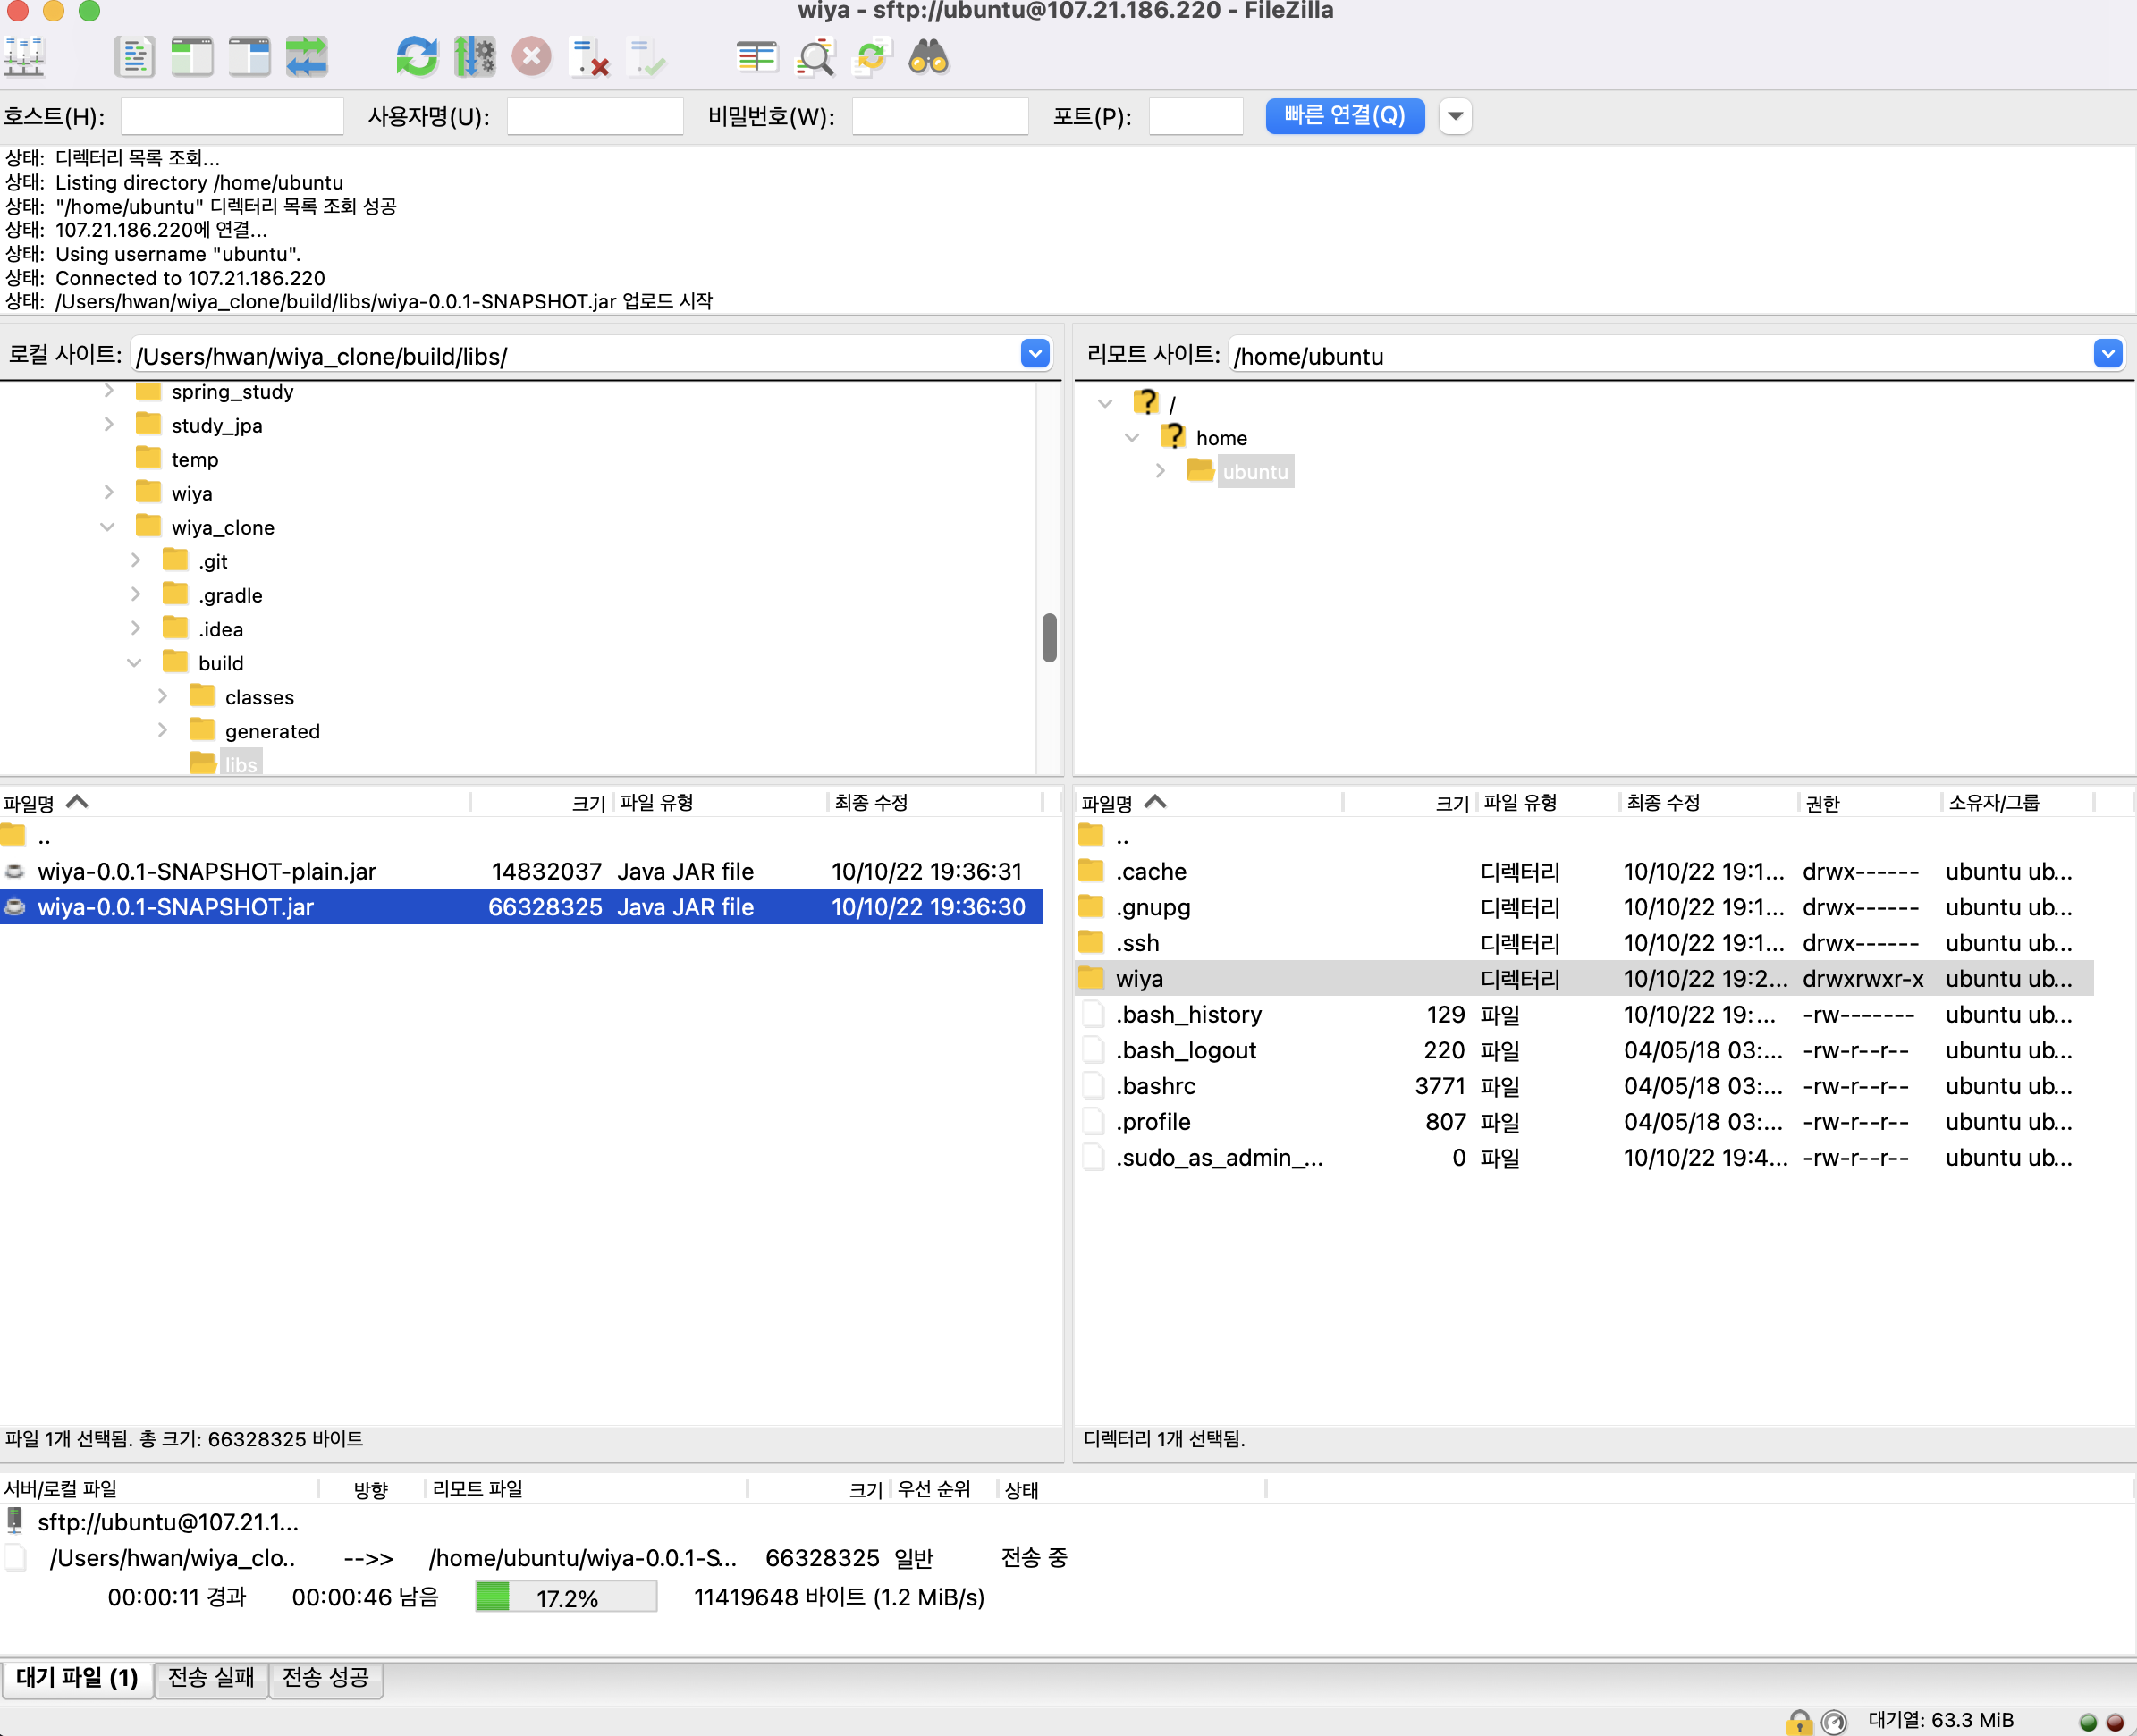Expand the study_jpa folder
This screenshot has width=2137, height=1736.
click(x=109, y=425)
